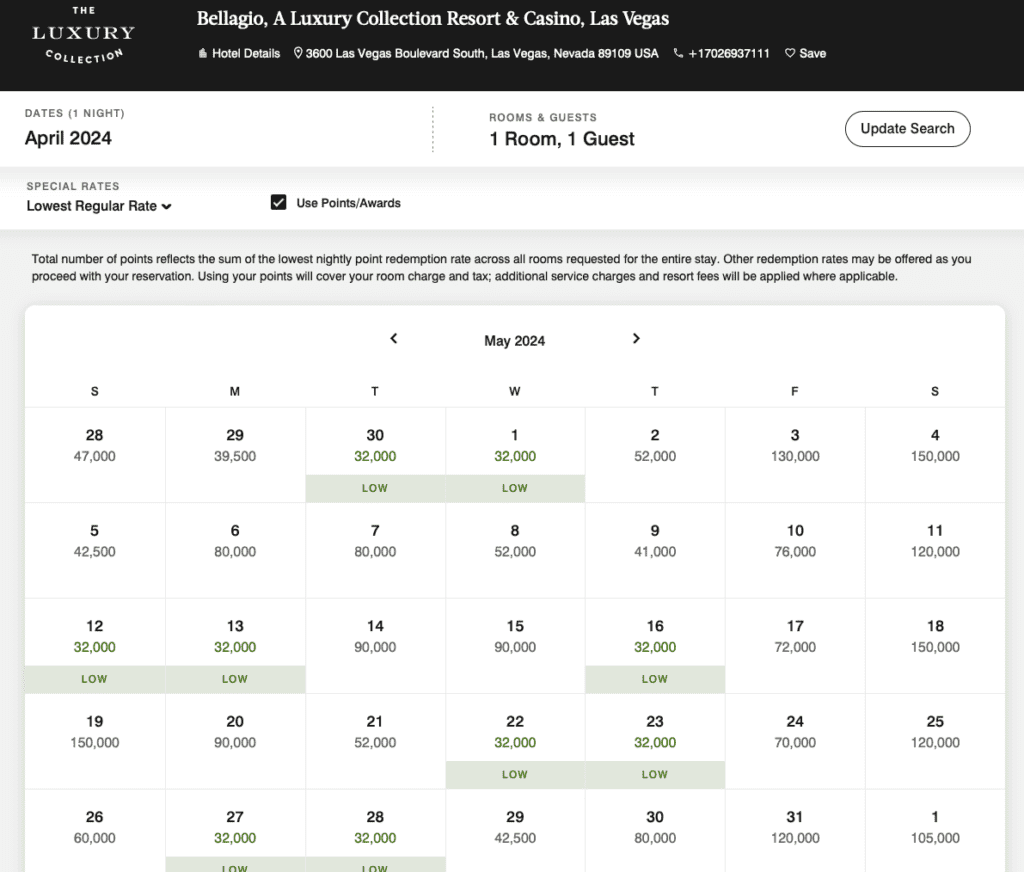The image size is (1024, 872).
Task: Expand the Lowest Regular Rate dropdown
Action: coord(99,206)
